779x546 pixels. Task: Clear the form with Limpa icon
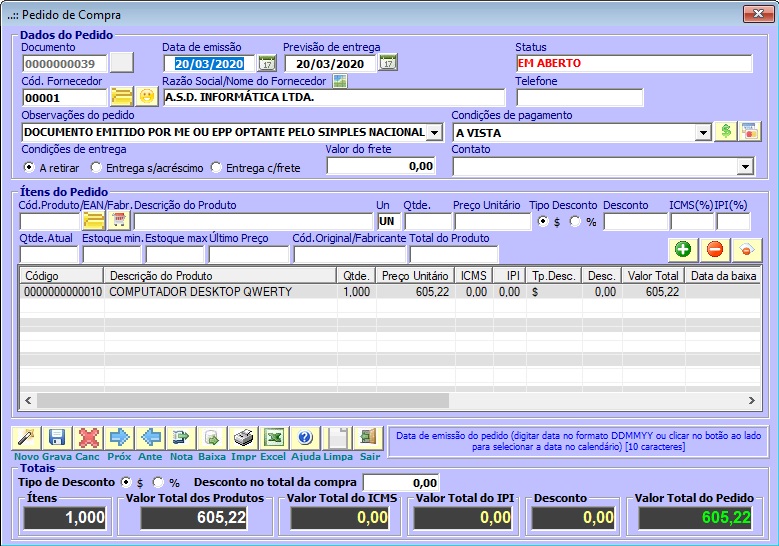click(x=337, y=438)
